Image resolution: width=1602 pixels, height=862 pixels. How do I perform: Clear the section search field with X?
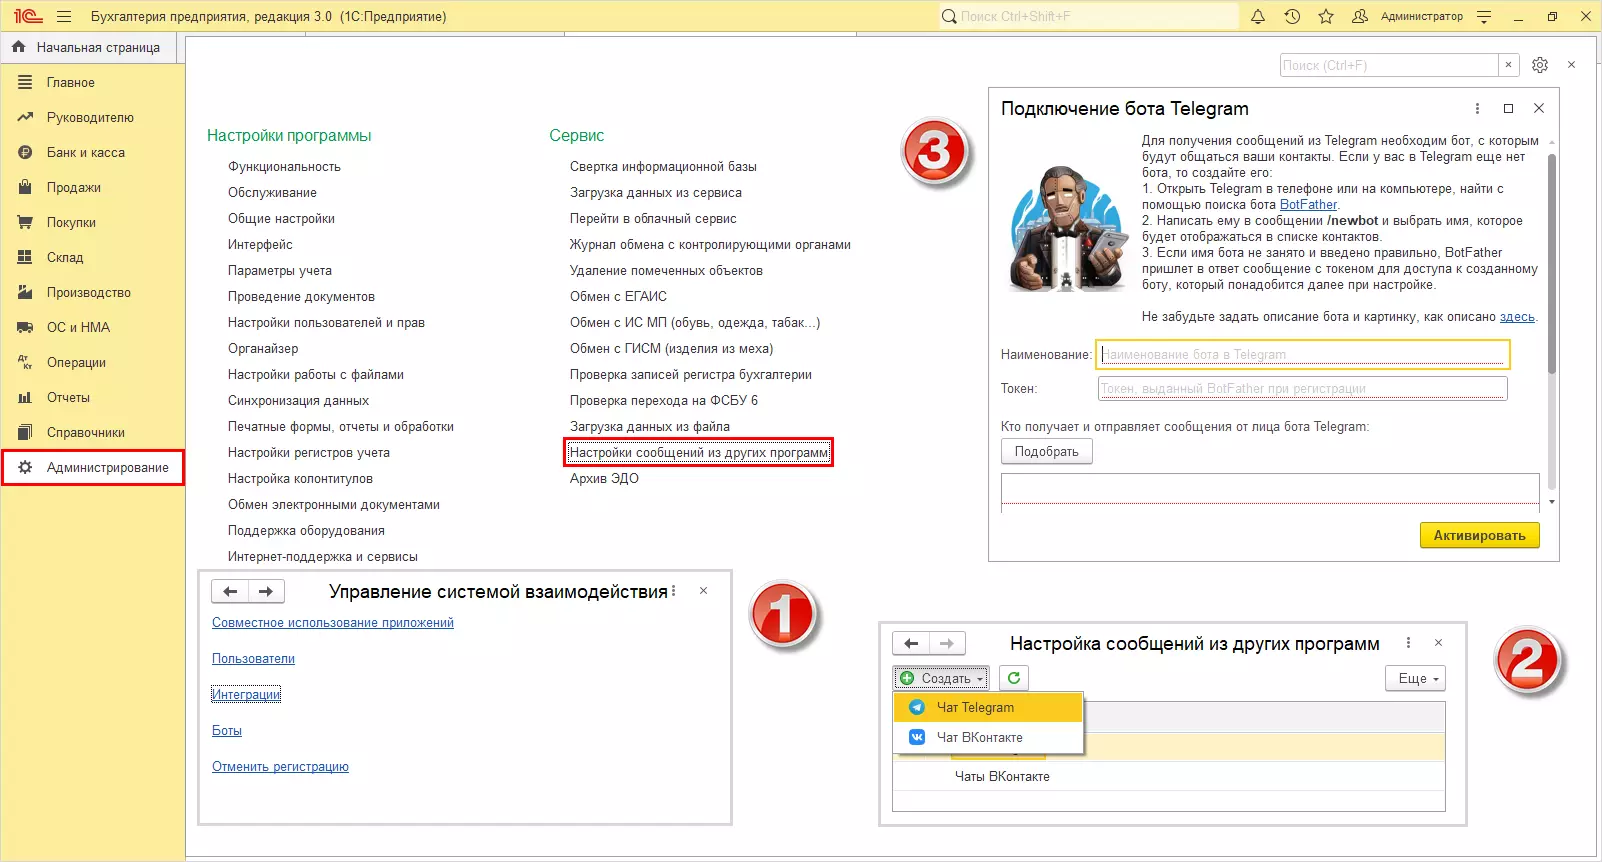pos(1509,65)
